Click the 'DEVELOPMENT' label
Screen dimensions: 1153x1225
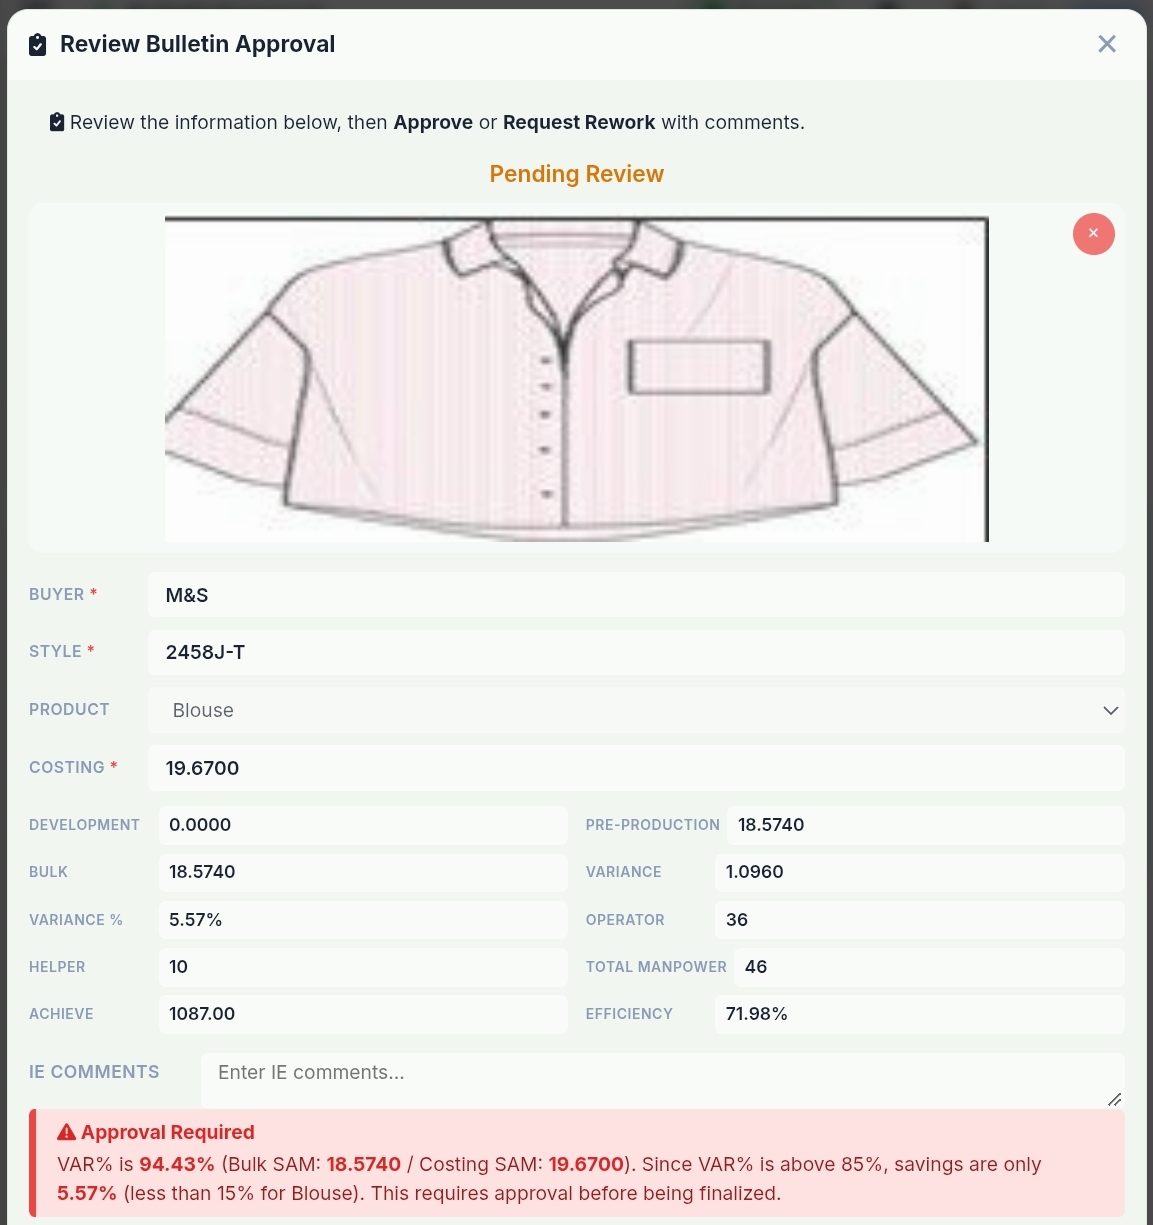(x=84, y=825)
